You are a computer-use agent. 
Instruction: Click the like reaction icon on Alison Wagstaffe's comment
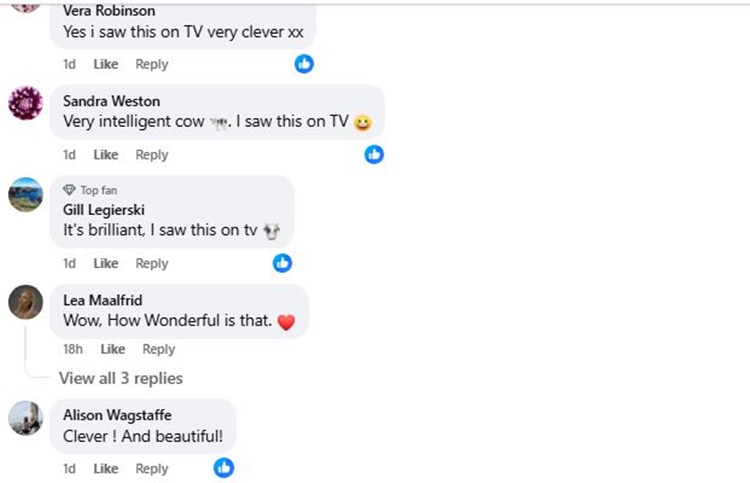(224, 468)
